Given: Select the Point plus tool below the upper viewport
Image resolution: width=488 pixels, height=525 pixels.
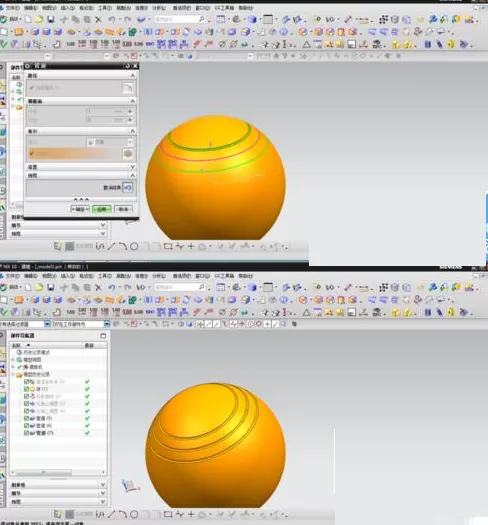Looking at the screenshot, I should [x=191, y=247].
